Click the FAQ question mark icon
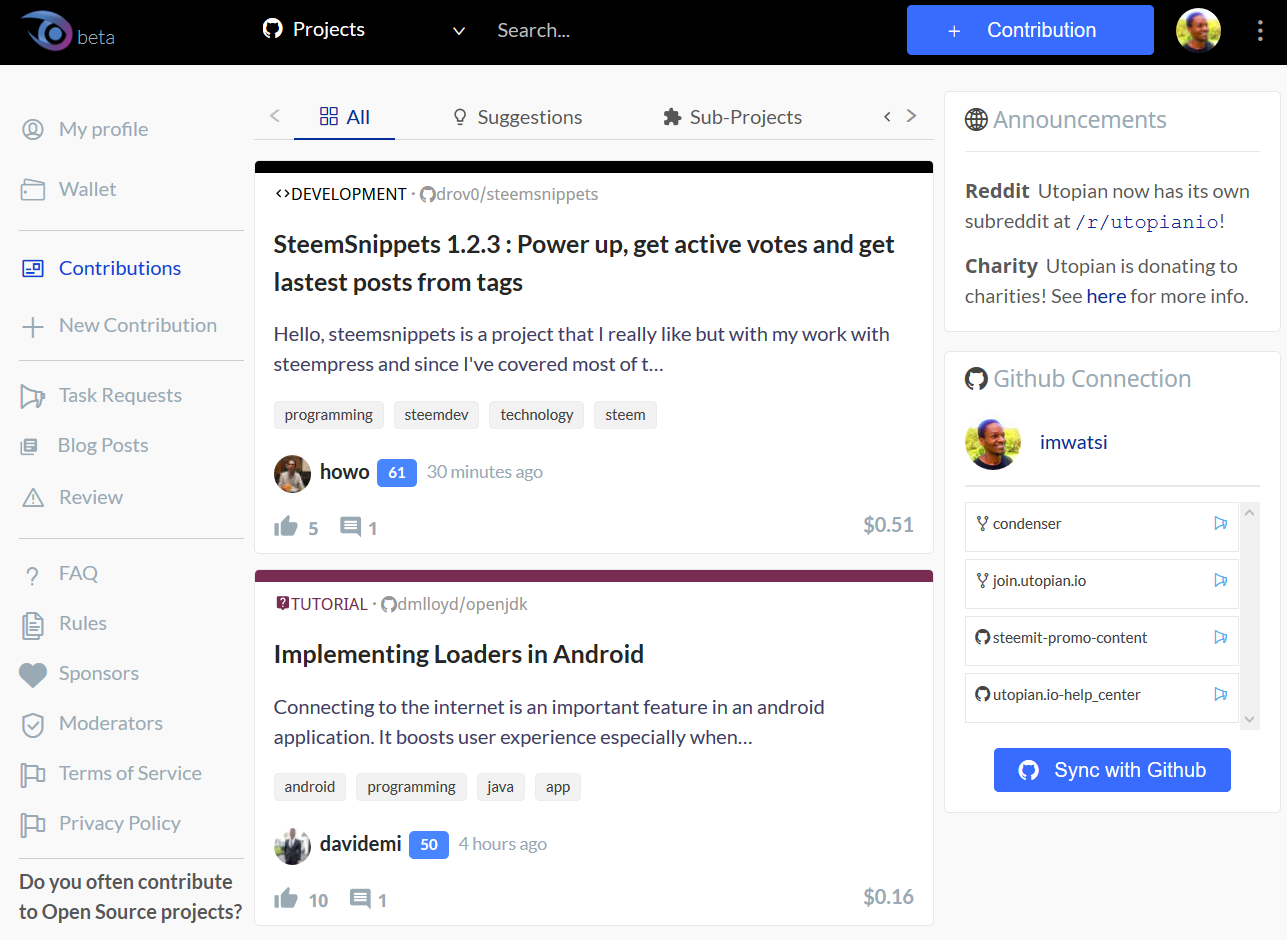This screenshot has height=940, width=1287. tap(32, 575)
